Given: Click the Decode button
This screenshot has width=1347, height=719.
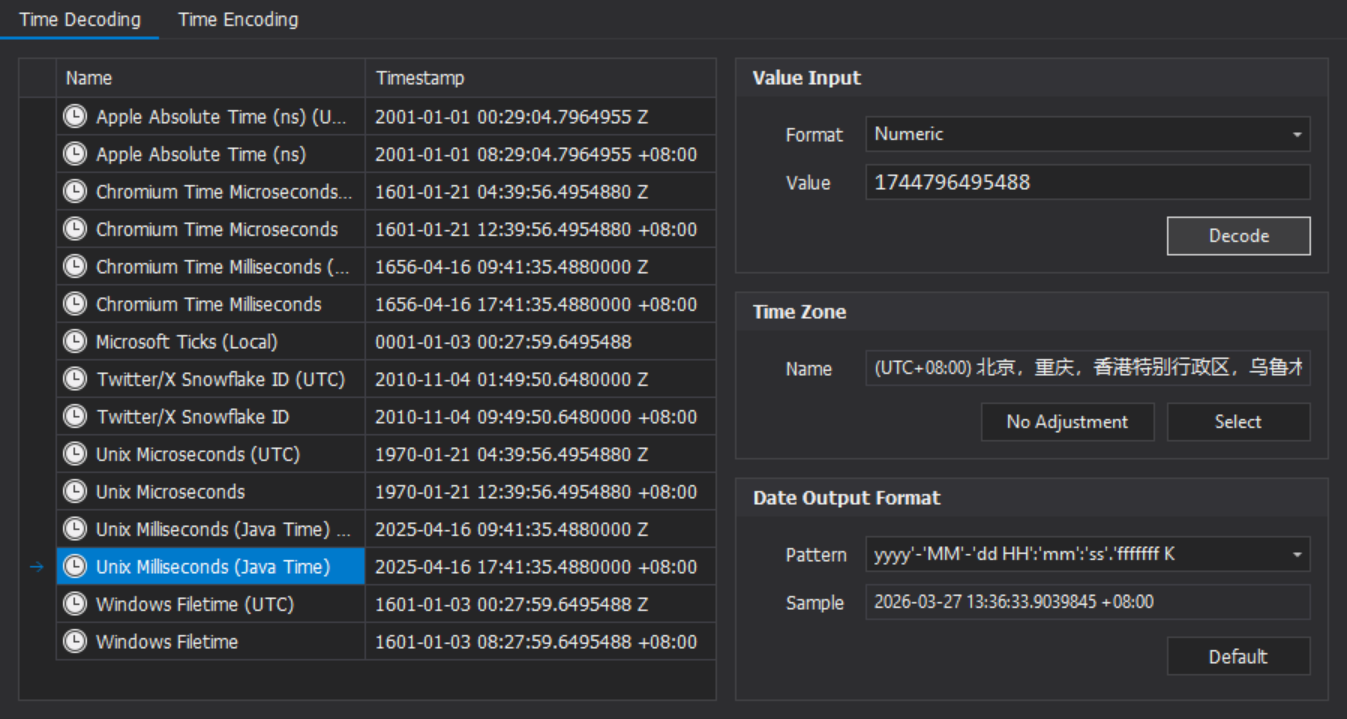Looking at the screenshot, I should click(x=1238, y=236).
